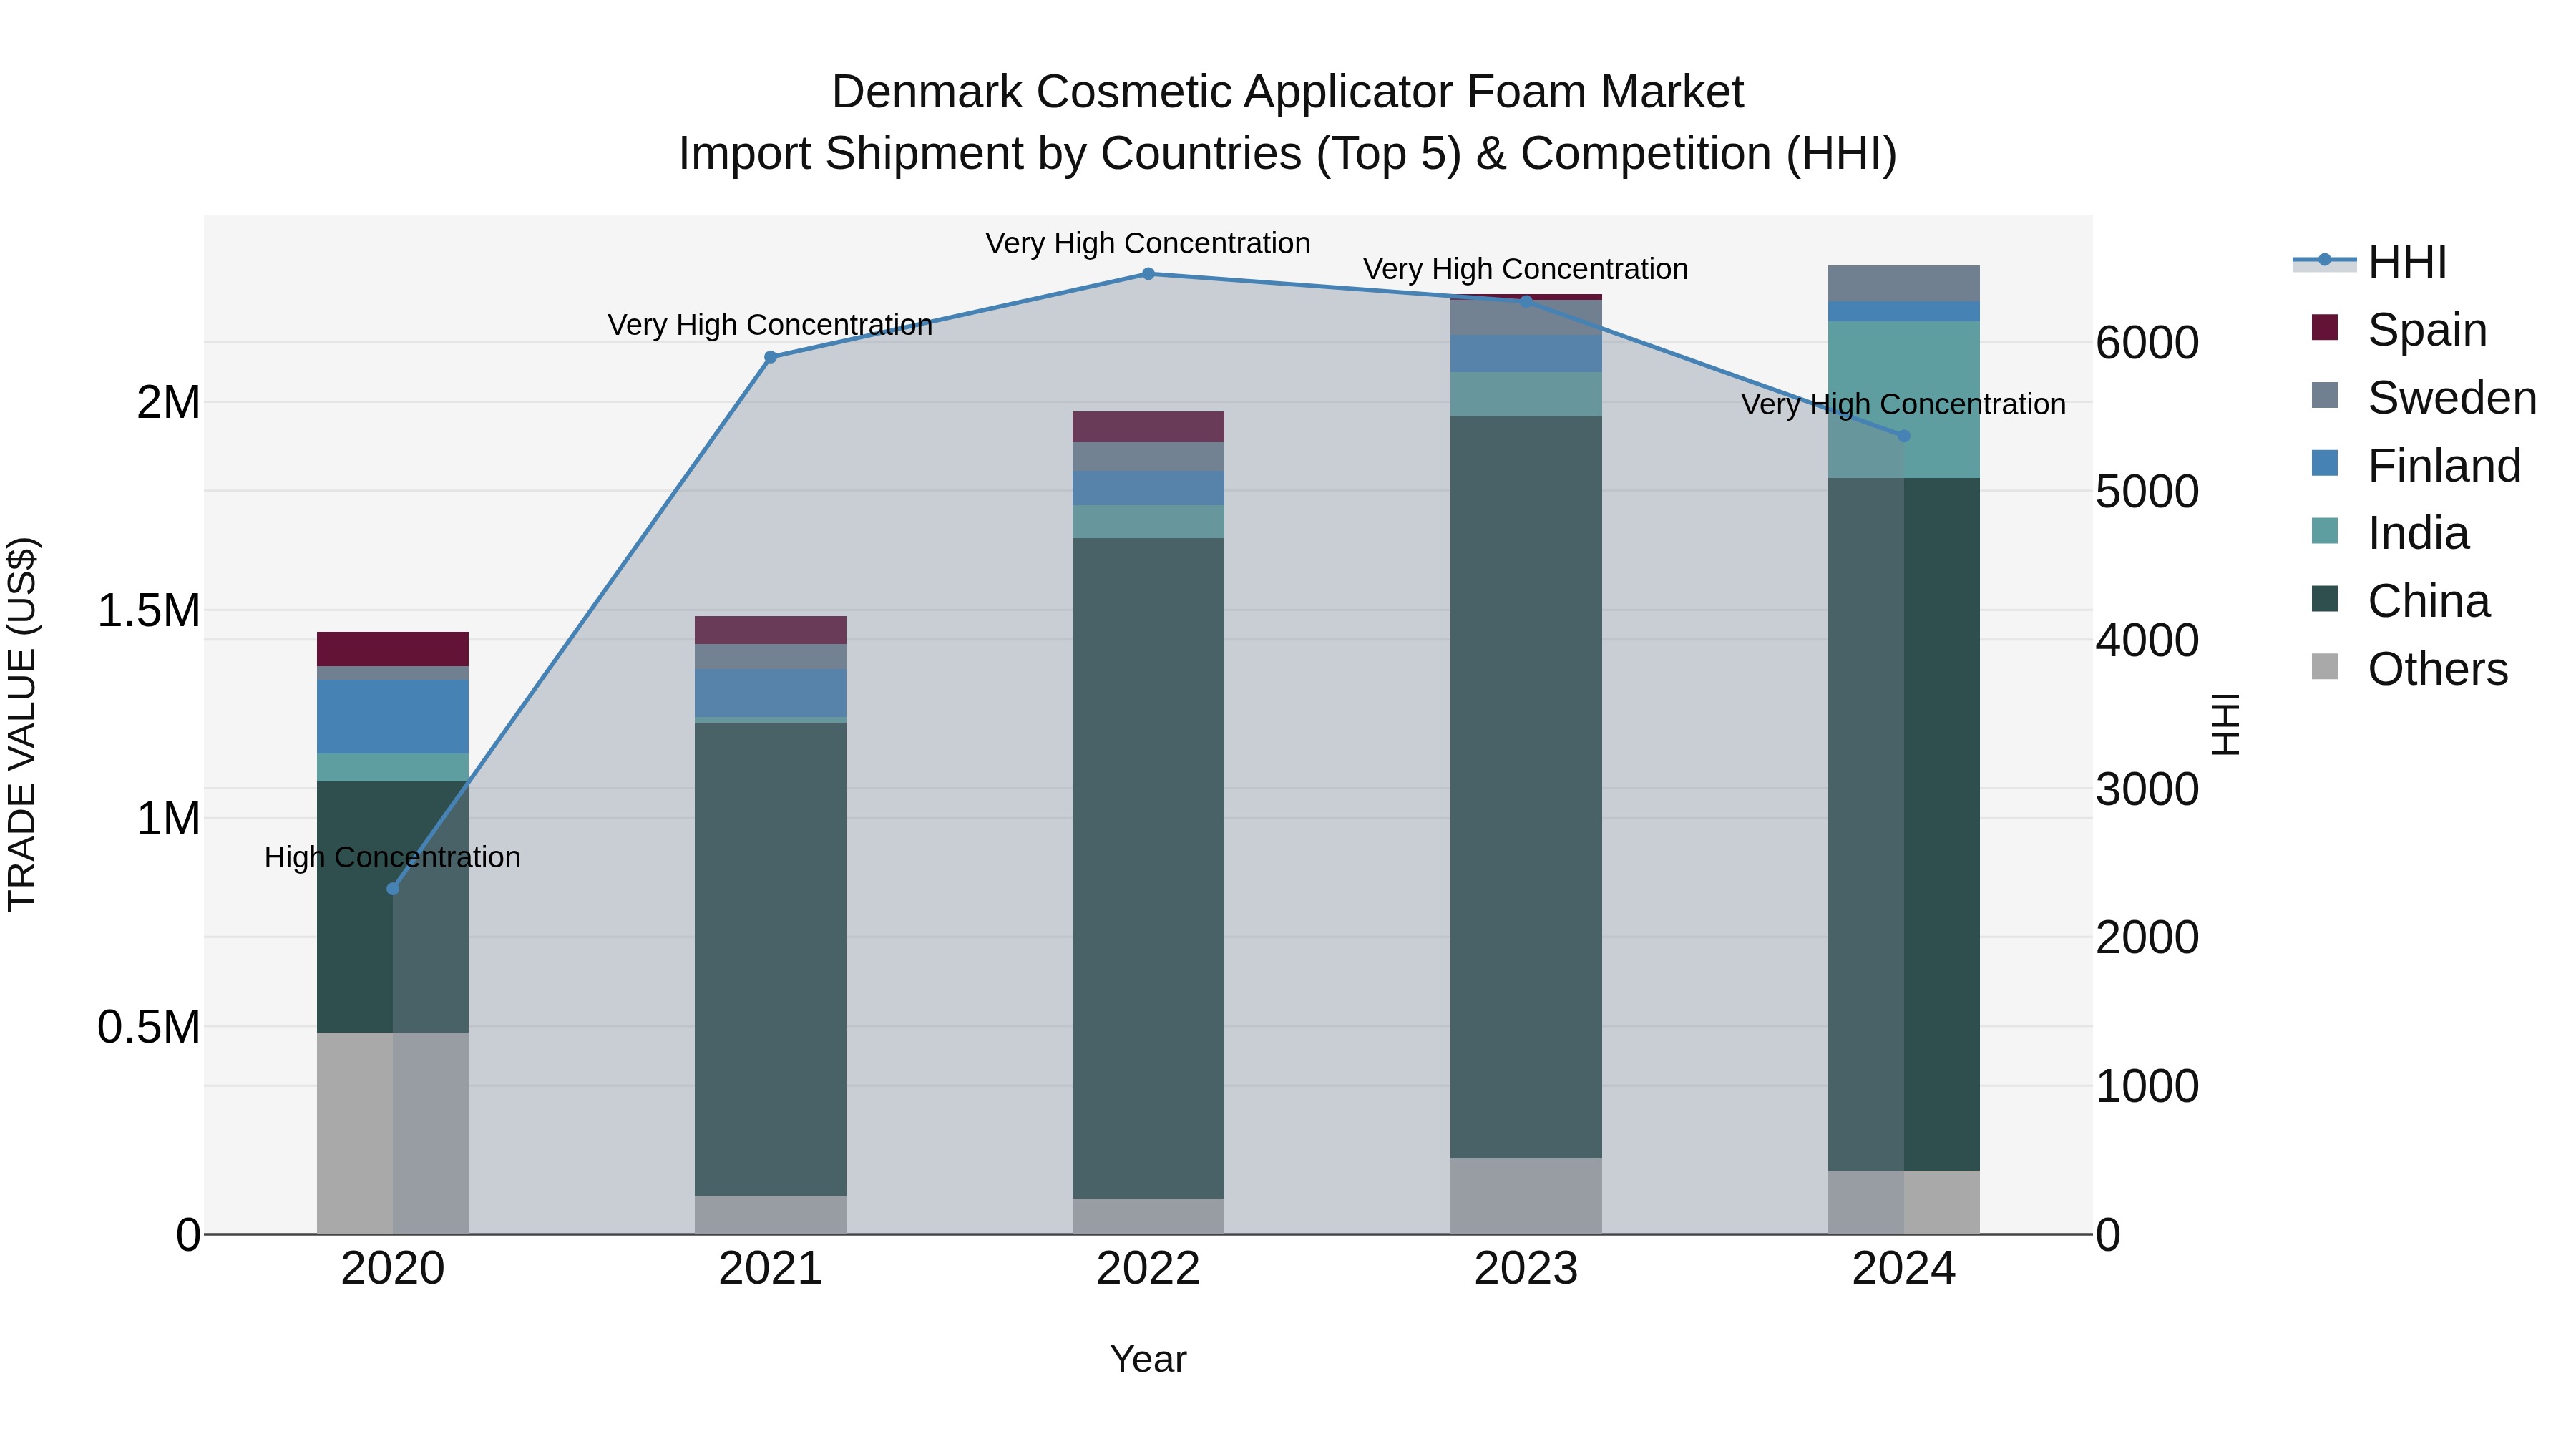Click the Spain segment in the 2020 bar
Screen dimensions: 2576x1449
(x=393, y=649)
